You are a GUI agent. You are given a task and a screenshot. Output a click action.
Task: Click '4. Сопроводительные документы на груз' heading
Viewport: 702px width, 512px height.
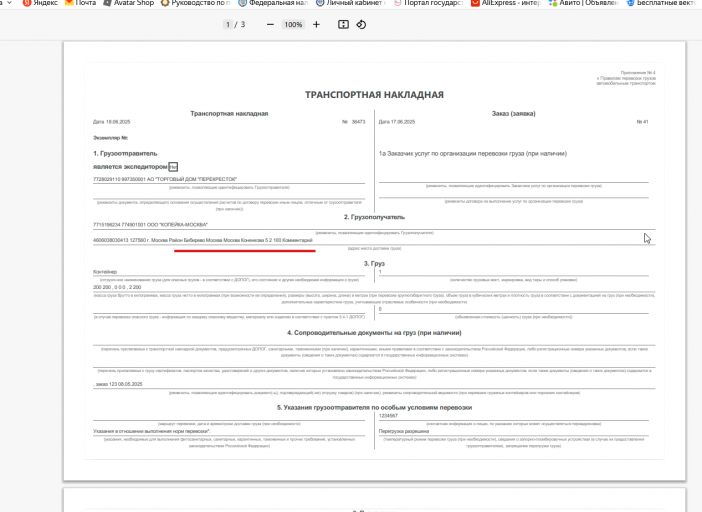tap(374, 333)
